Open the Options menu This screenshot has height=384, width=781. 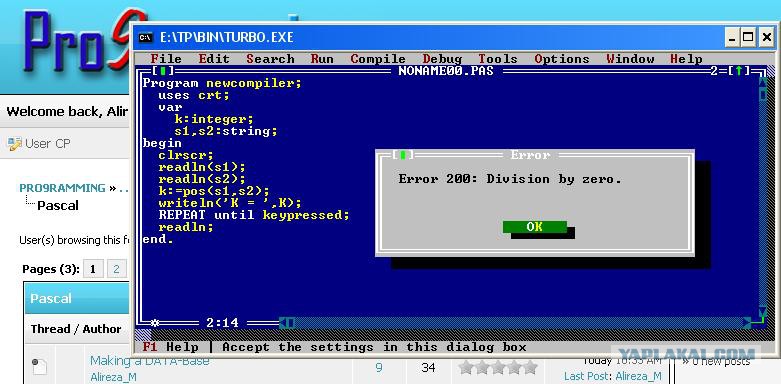tap(562, 59)
